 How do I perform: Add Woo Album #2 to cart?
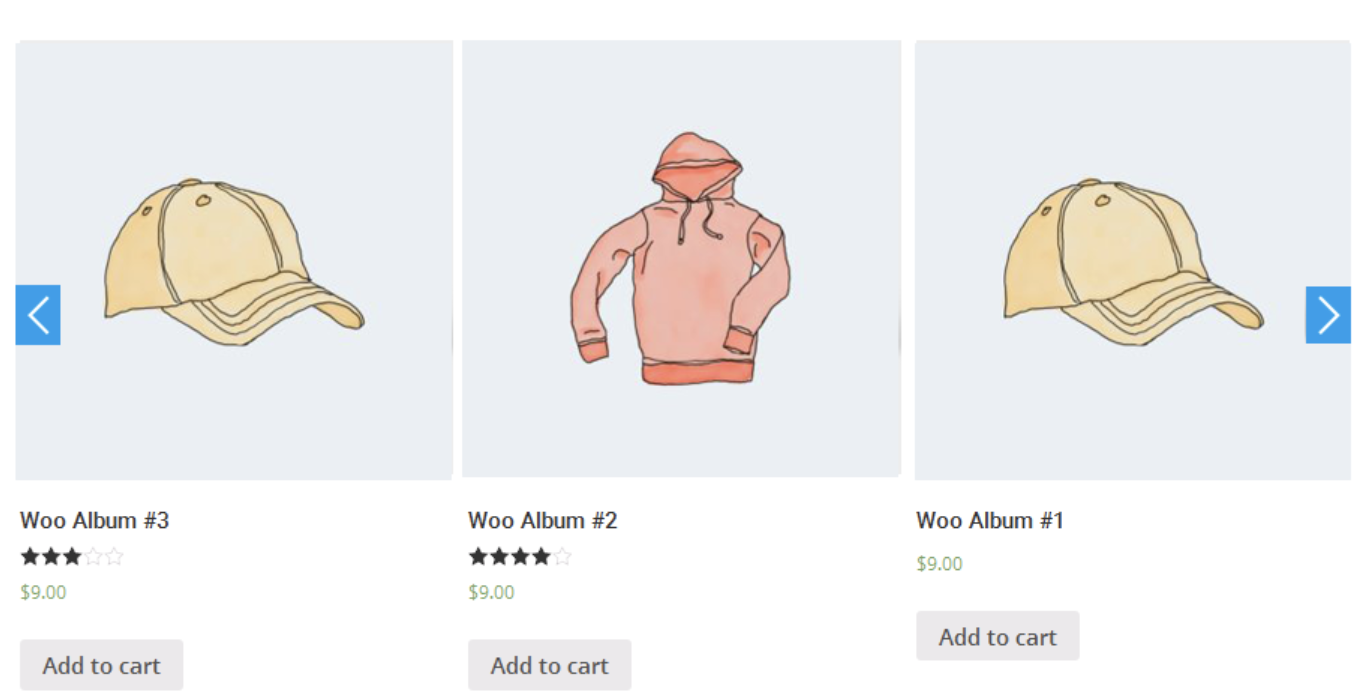549,665
